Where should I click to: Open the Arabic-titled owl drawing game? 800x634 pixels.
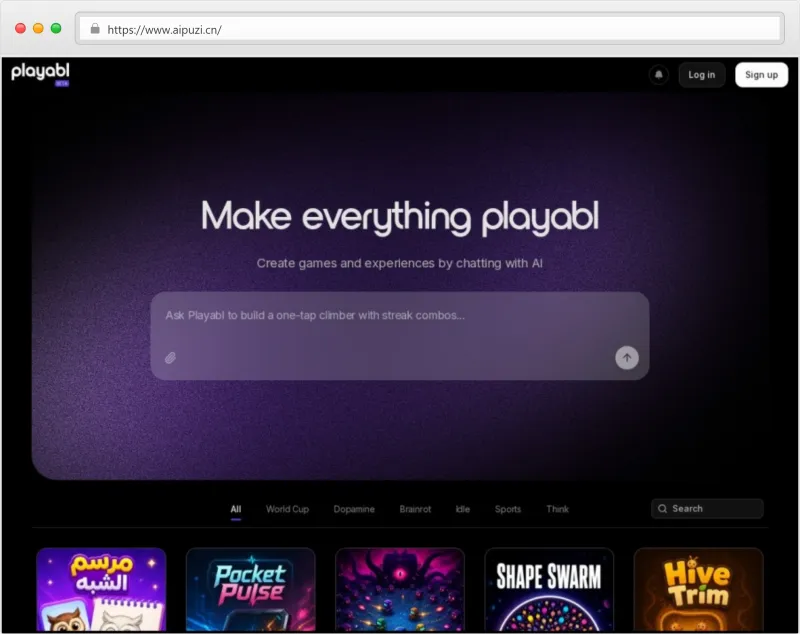(x=101, y=590)
